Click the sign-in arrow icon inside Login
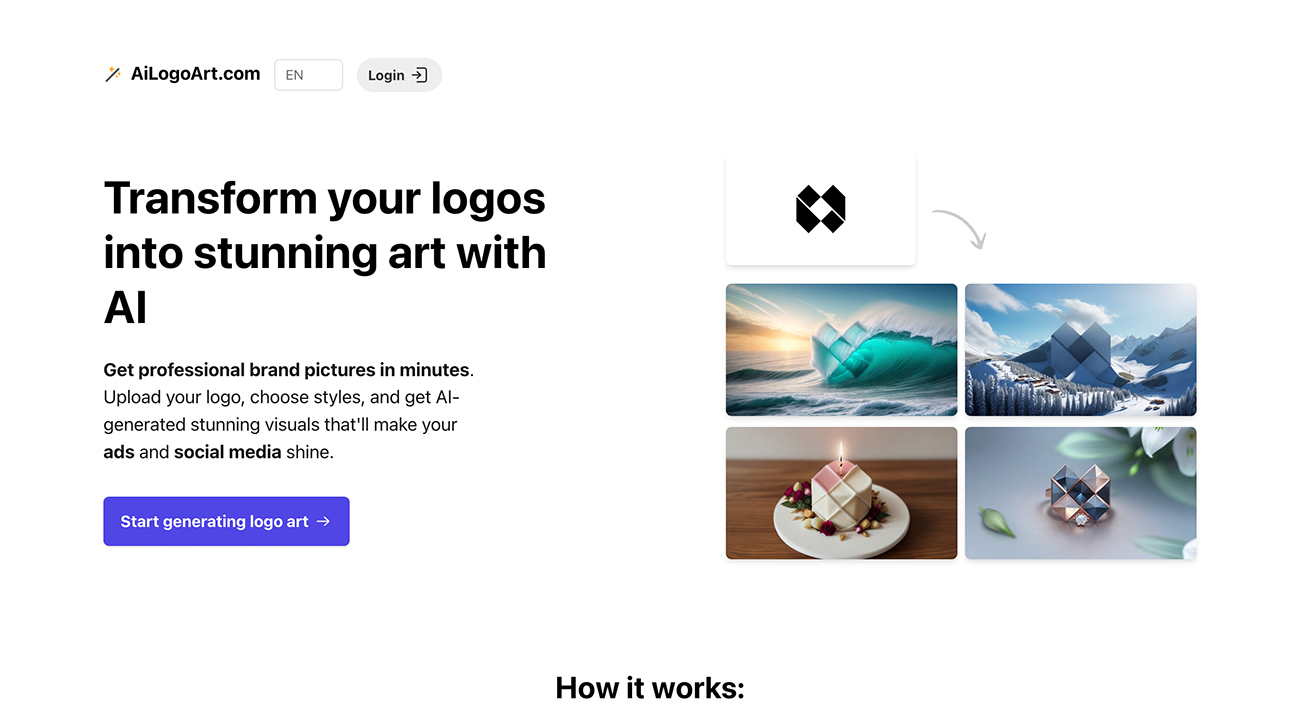The width and height of the screenshot is (1300, 721). point(420,75)
